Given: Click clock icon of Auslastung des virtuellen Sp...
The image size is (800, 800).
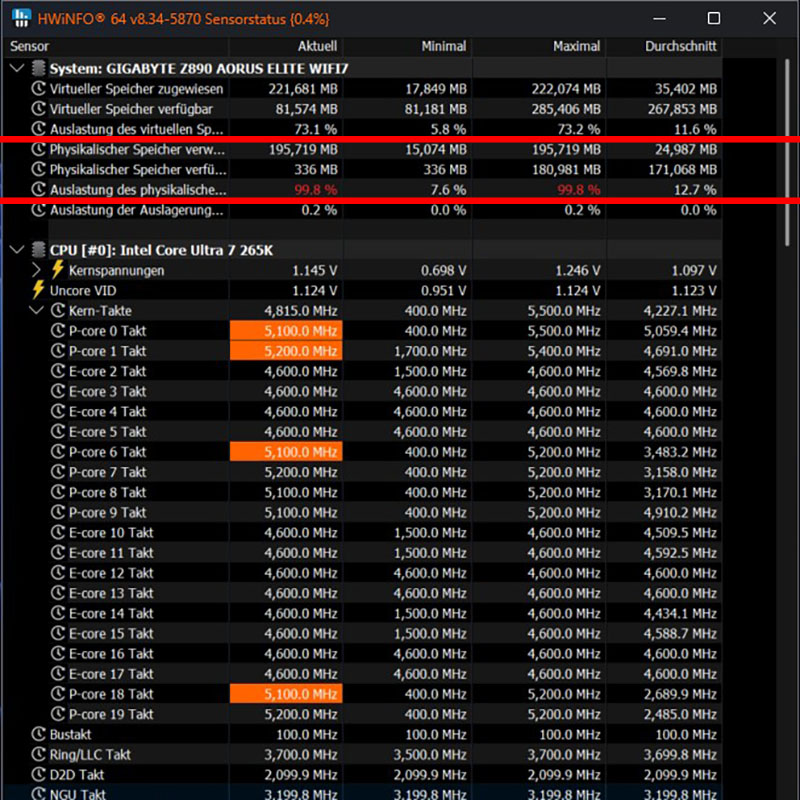Looking at the screenshot, I should tap(38, 129).
